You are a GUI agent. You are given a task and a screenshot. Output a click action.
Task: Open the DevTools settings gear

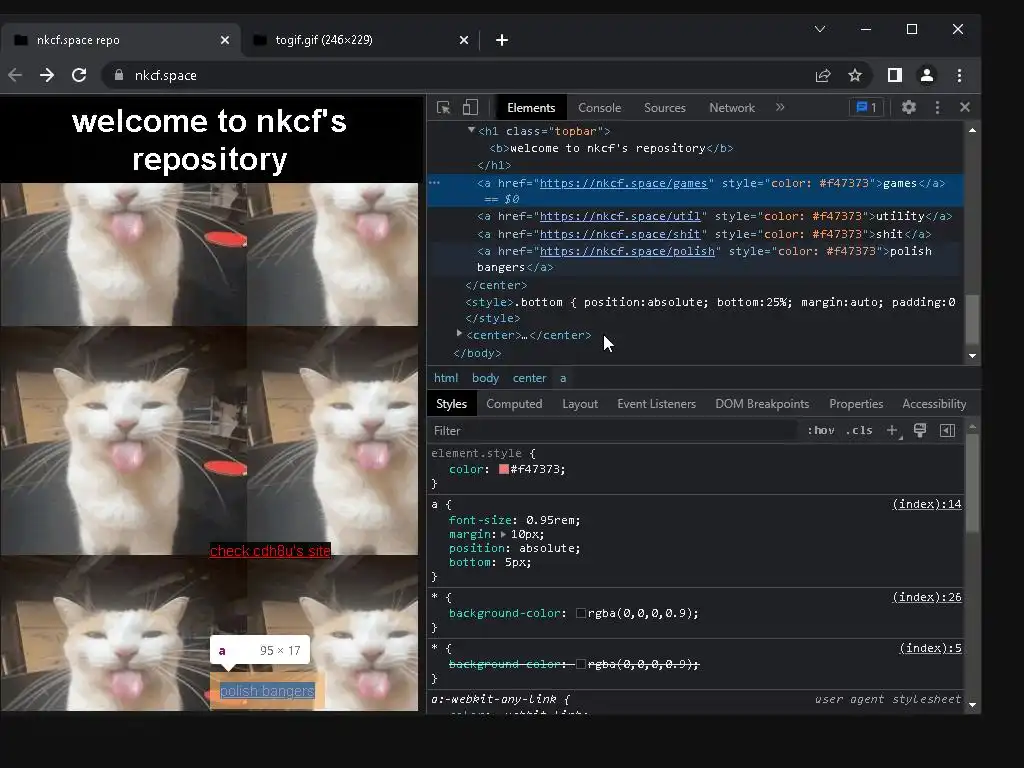click(908, 107)
